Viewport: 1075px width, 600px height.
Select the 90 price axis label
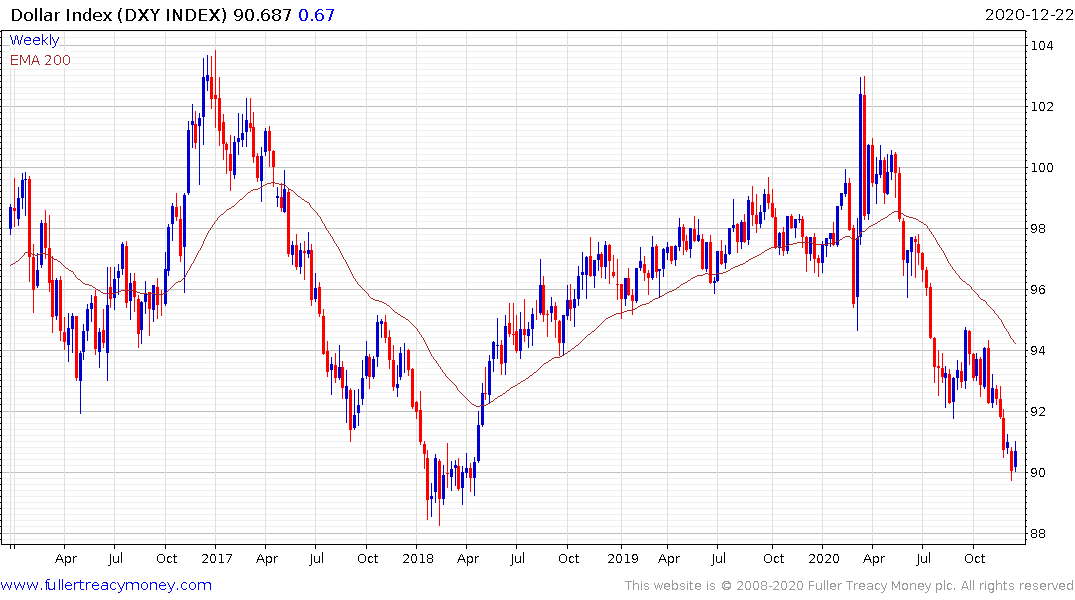point(1038,473)
